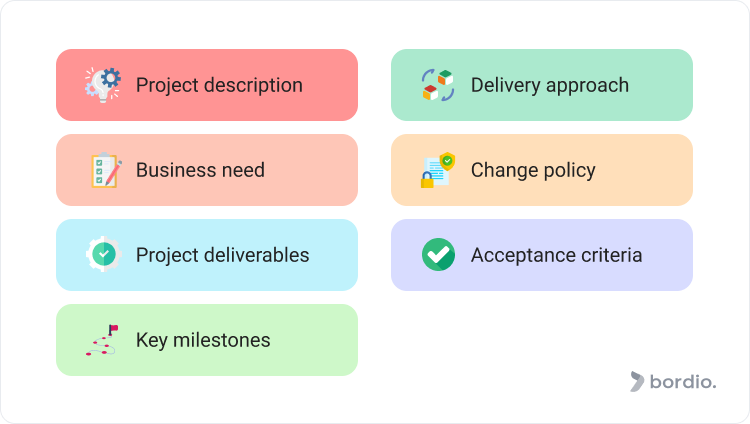
Task: Click the "Project description" label text
Action: (x=219, y=85)
